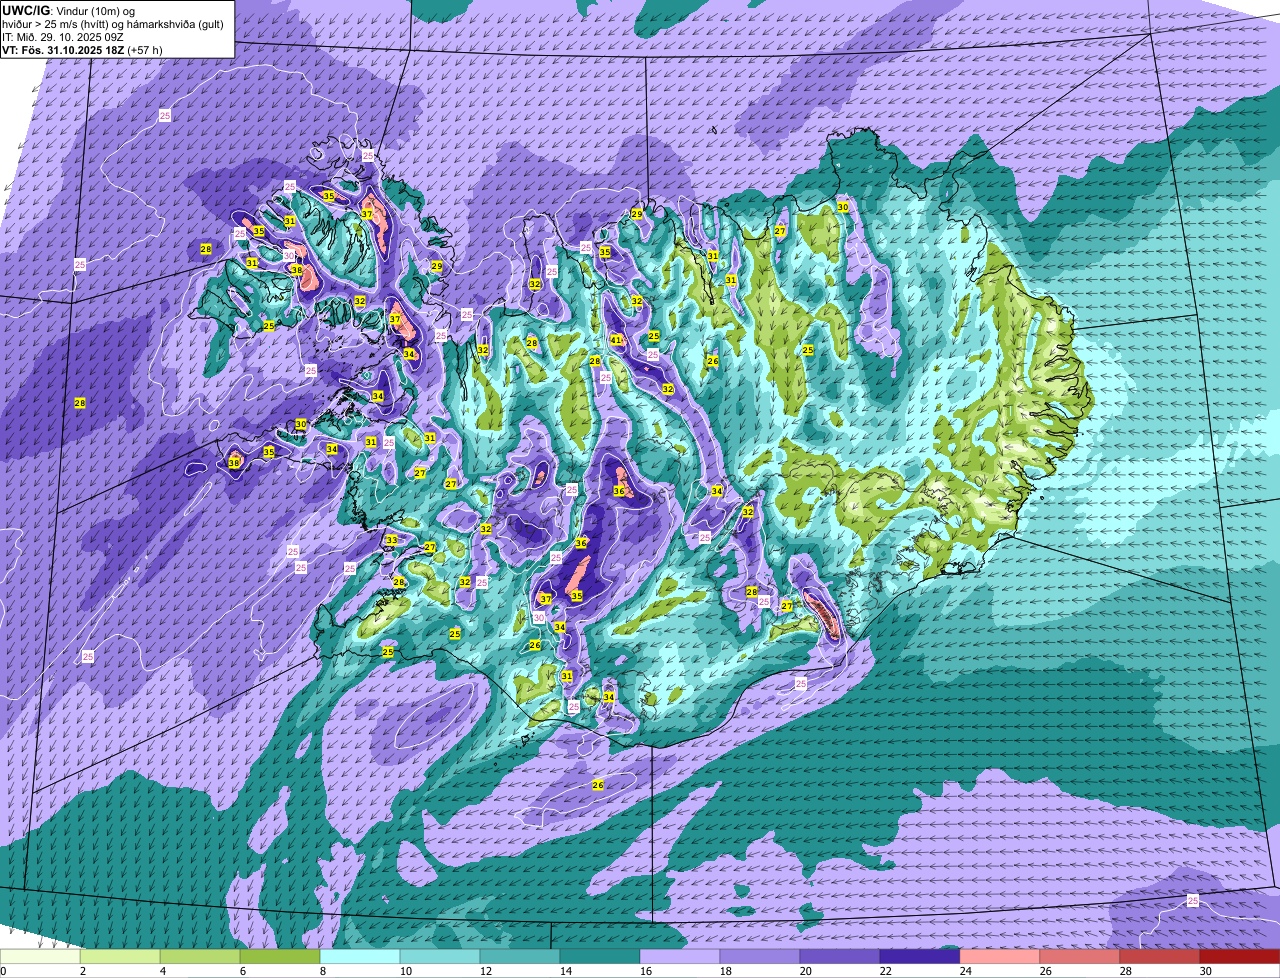This screenshot has height=978, width=1280.
Task: Pick the dark indigo swatch between 22 and 24
Action: coord(920,957)
